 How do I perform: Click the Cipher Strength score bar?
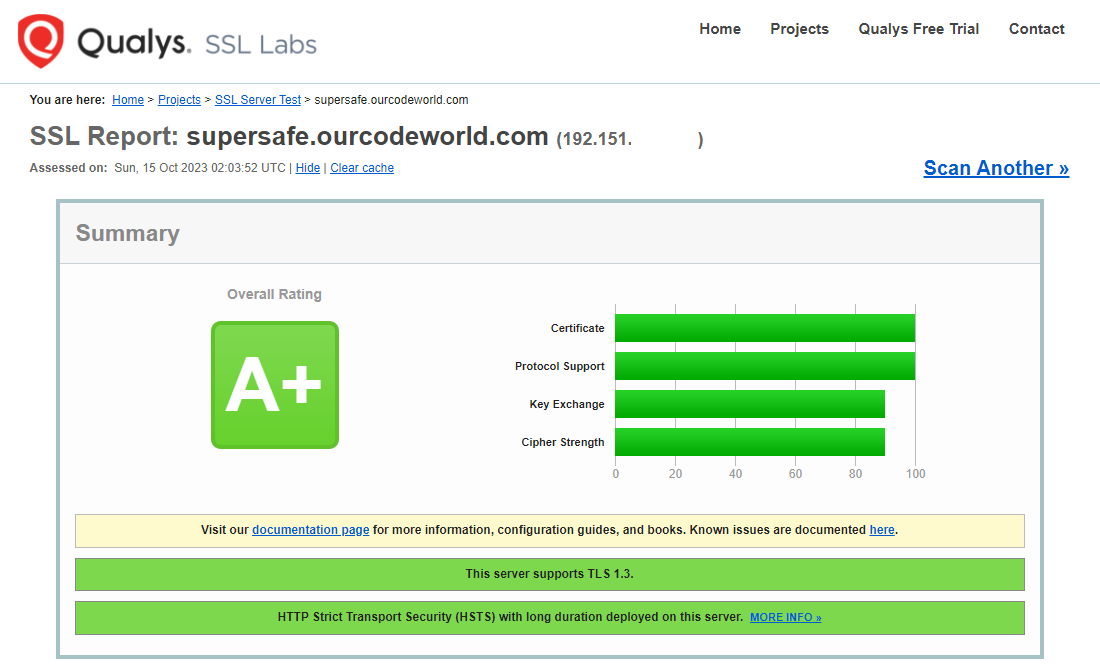750,441
